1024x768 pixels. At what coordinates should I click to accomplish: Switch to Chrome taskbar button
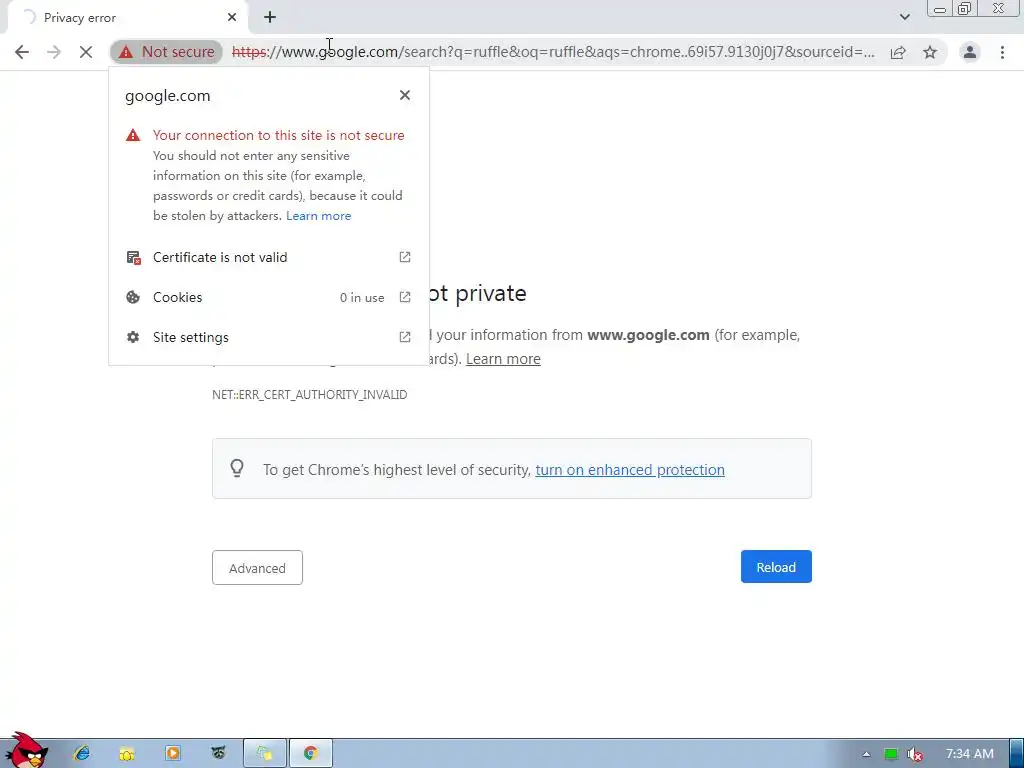pos(311,754)
